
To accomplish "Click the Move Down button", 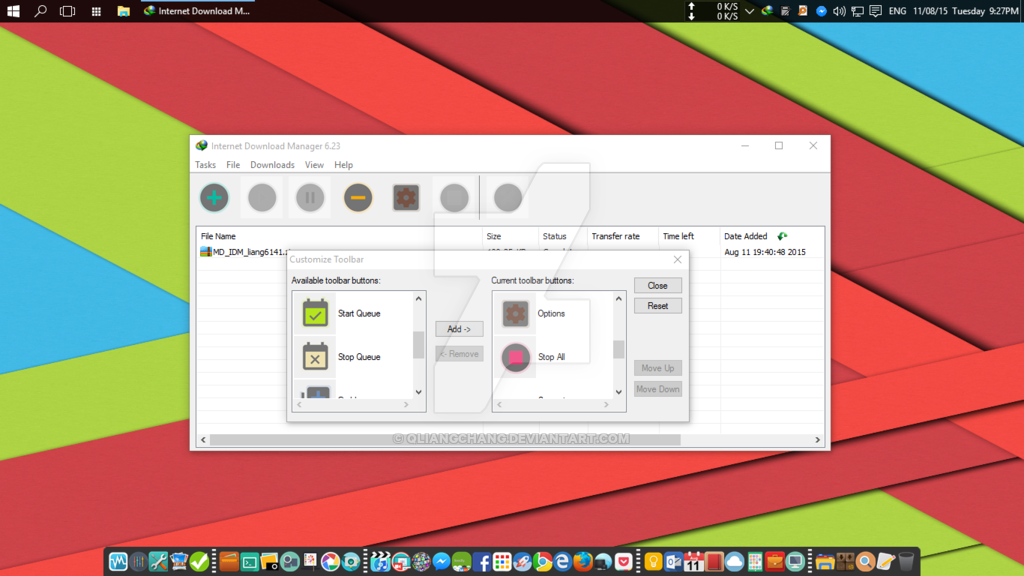I will [x=658, y=389].
